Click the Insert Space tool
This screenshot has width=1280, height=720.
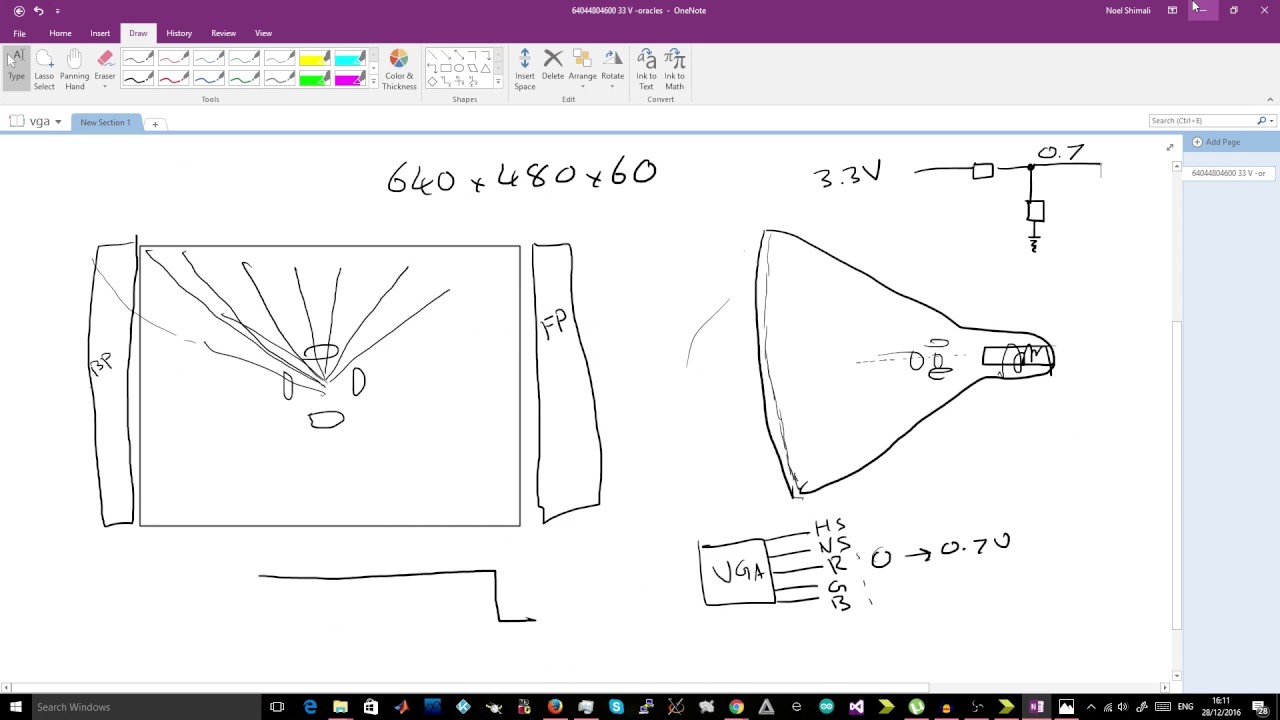pos(525,70)
